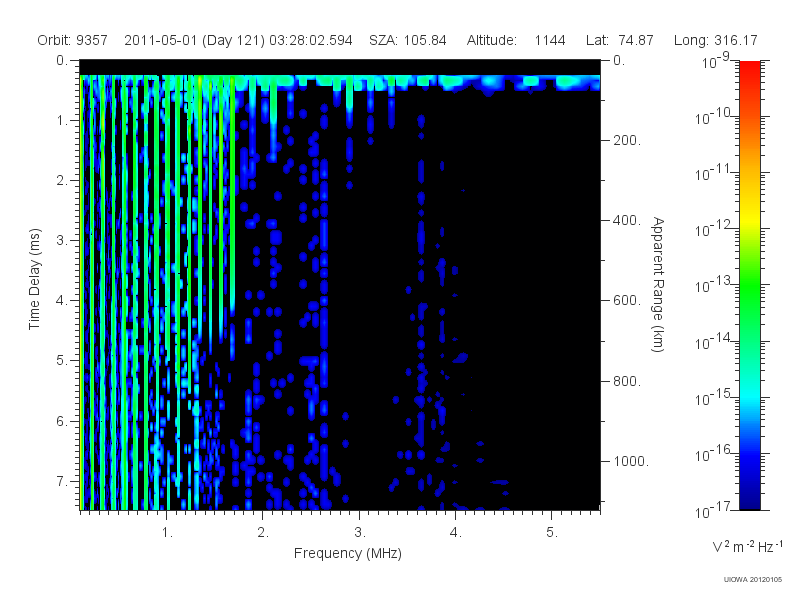Click the 10^-12 color scale label
800x600 pixels.
point(712,229)
